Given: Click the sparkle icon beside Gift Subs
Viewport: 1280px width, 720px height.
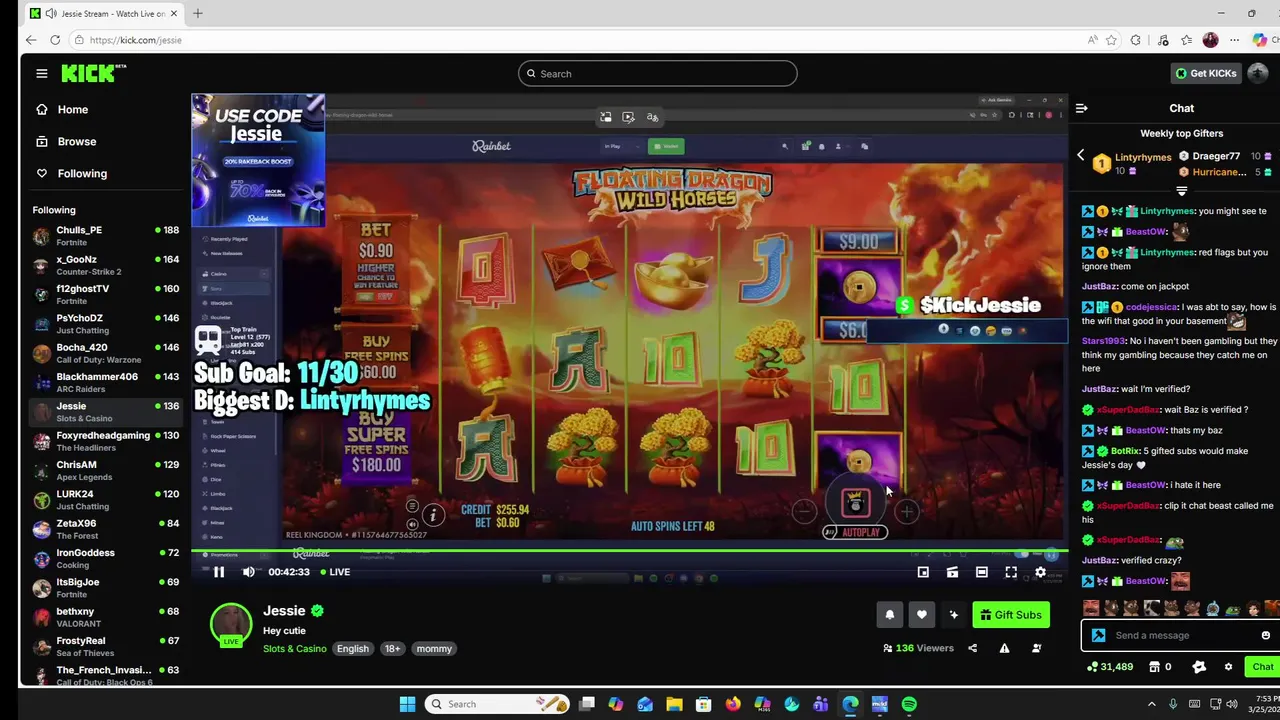Looking at the screenshot, I should 954,615.
